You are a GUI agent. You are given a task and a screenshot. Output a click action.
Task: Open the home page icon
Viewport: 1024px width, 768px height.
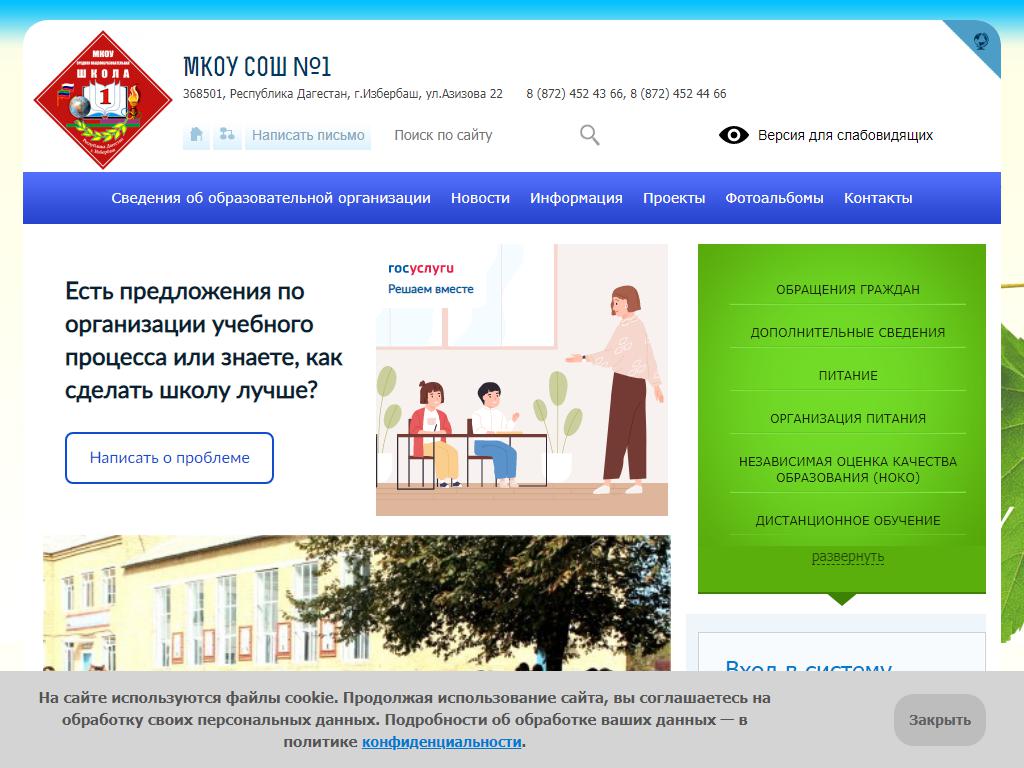196,135
